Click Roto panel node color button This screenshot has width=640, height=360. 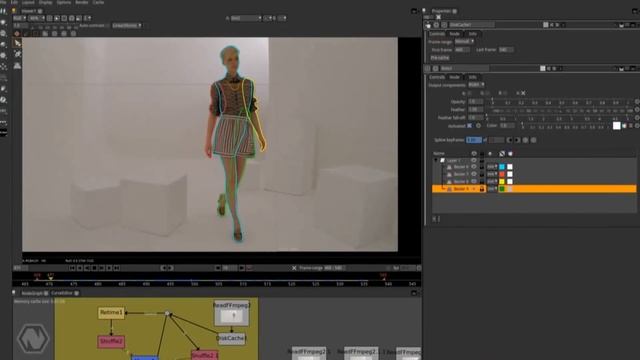tap(542, 68)
